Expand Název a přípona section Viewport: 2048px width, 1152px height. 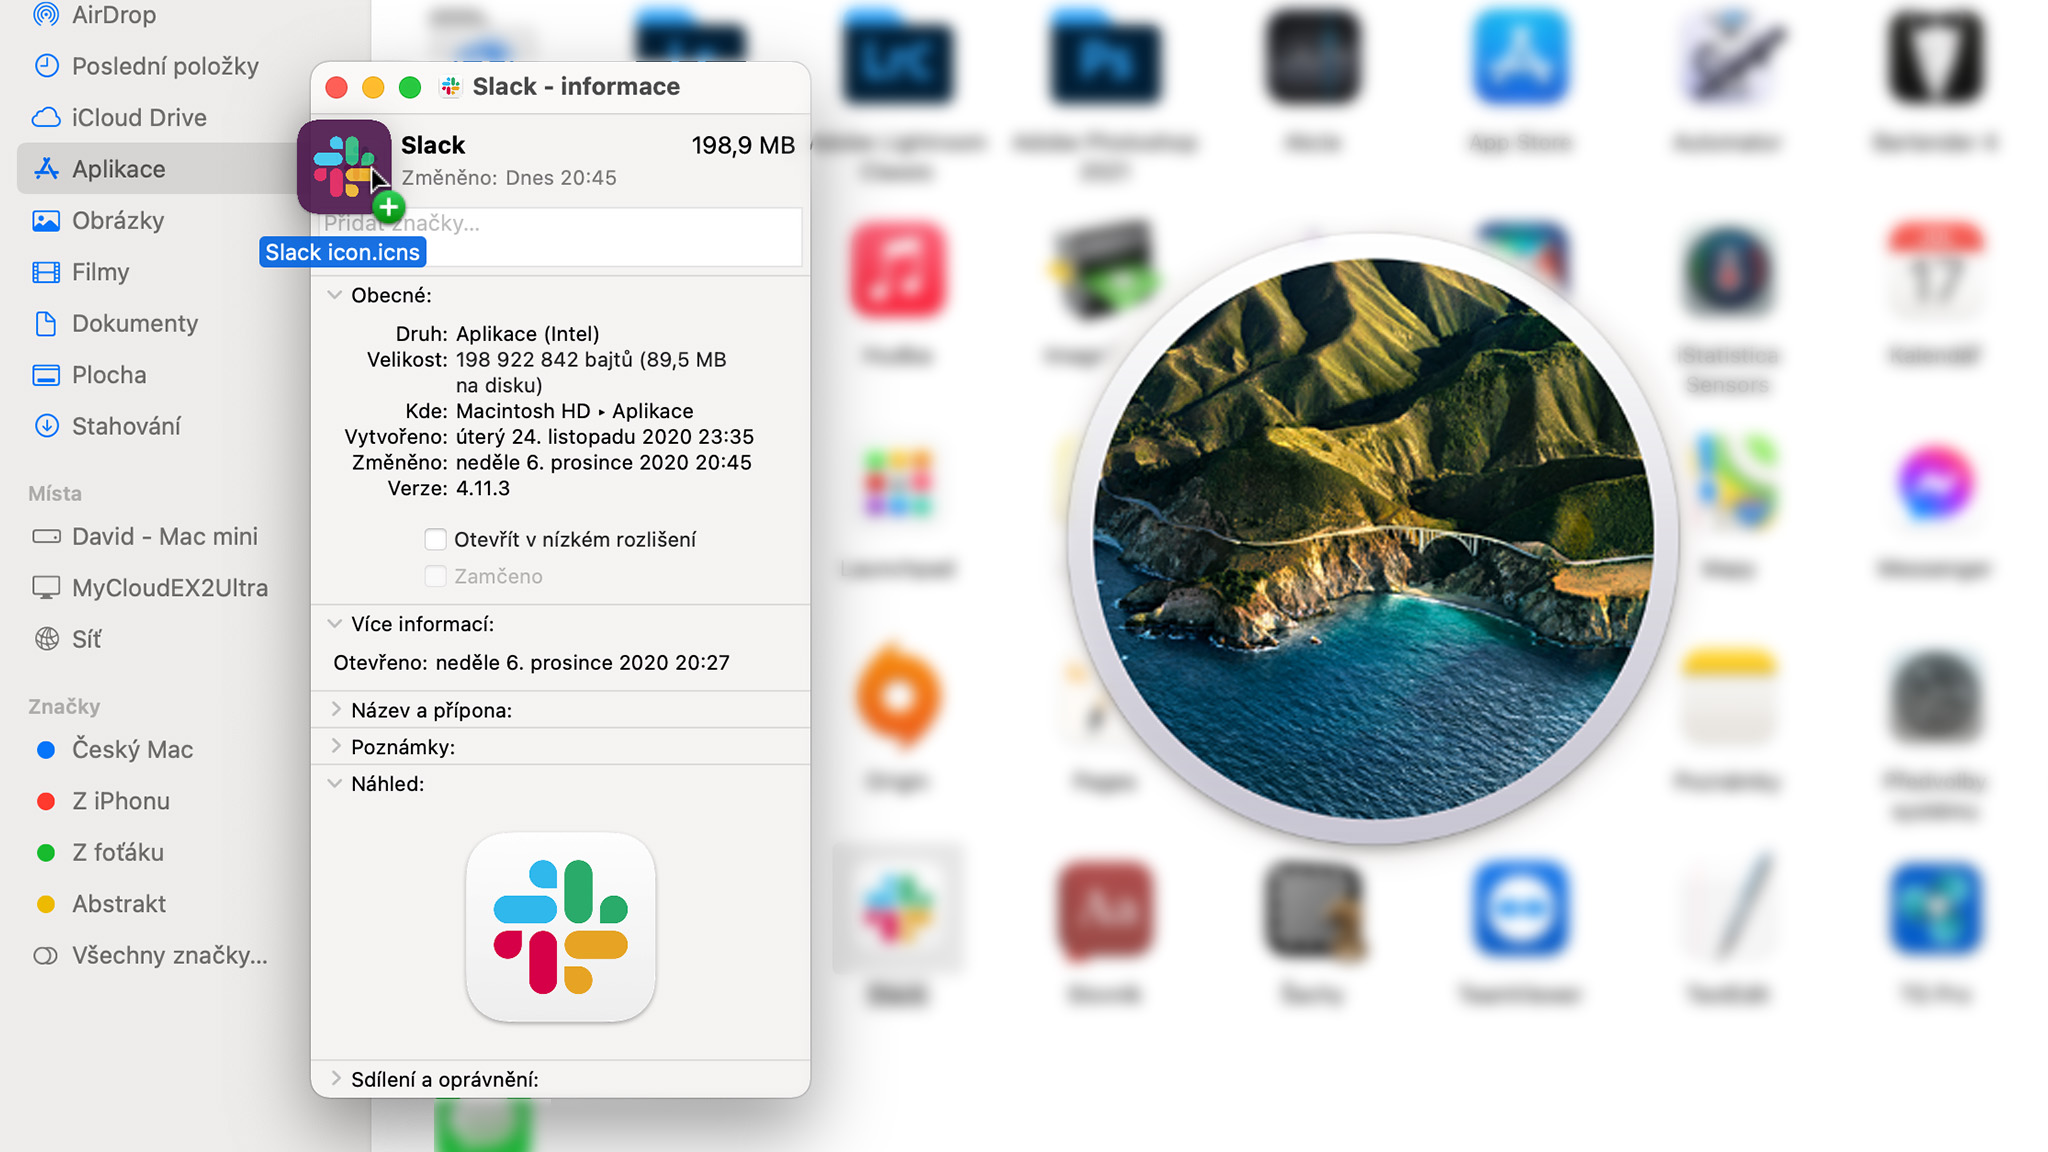tap(335, 710)
